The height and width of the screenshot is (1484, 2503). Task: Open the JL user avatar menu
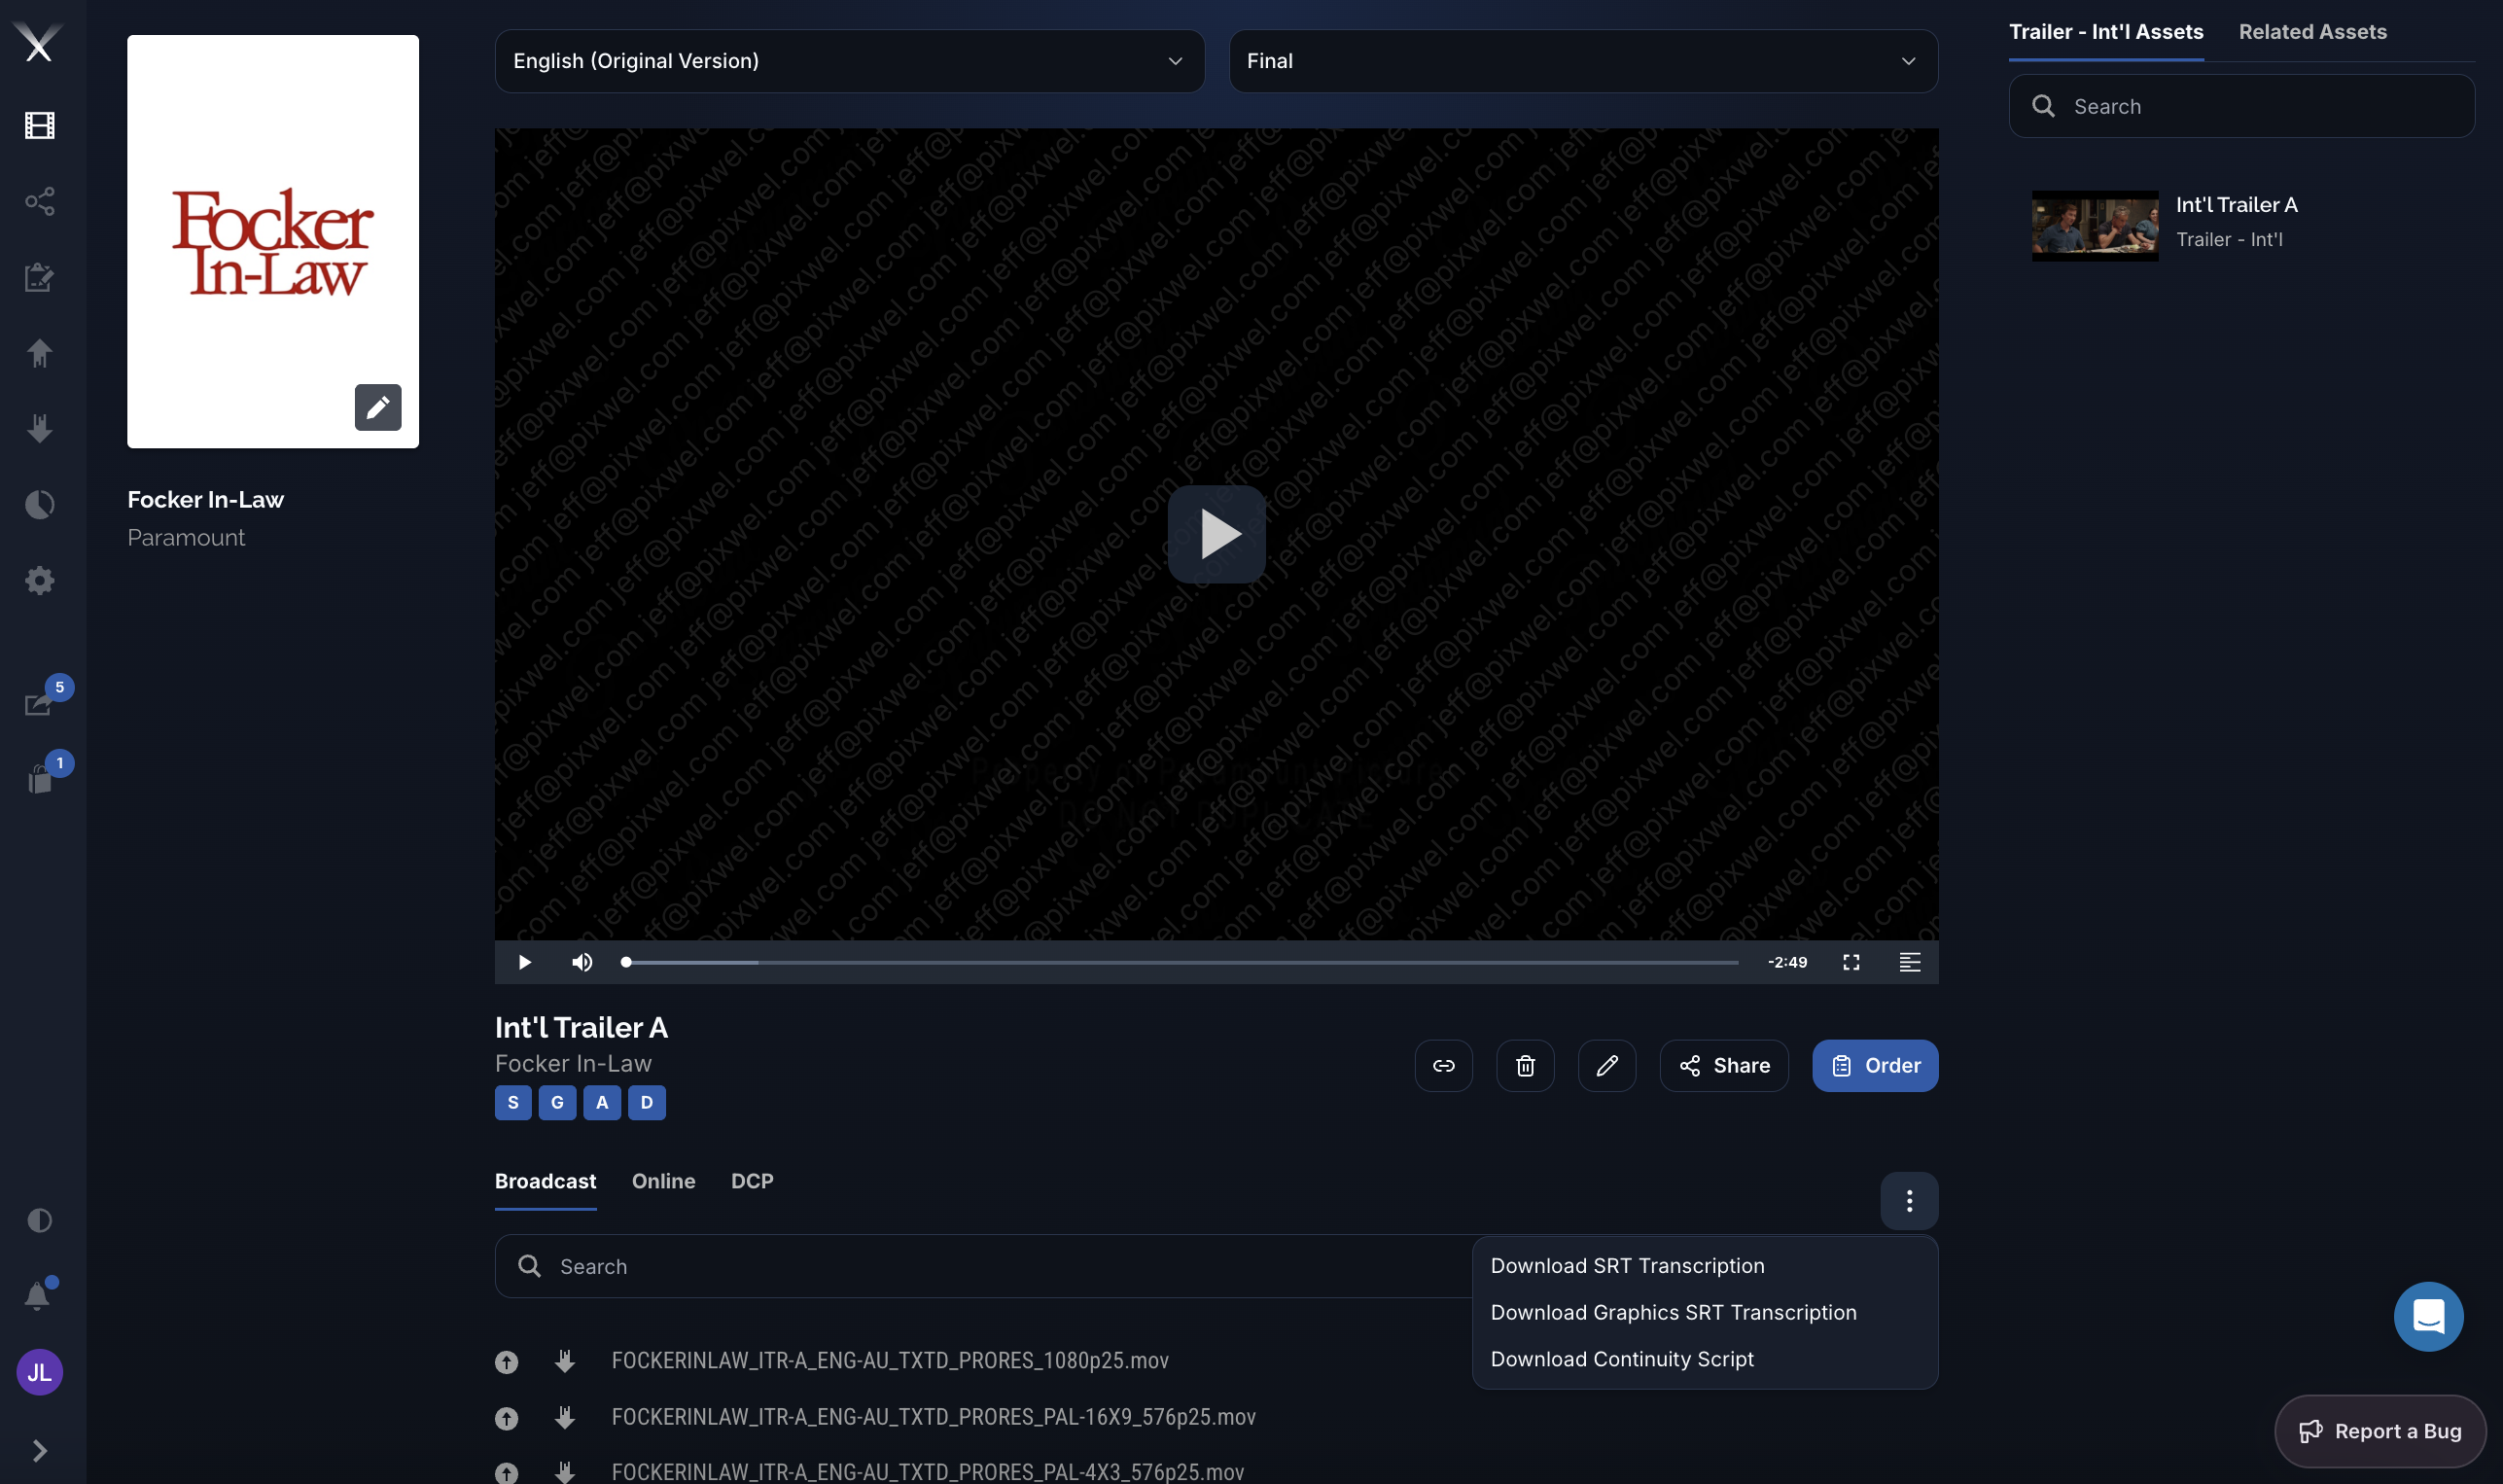coord(39,1372)
